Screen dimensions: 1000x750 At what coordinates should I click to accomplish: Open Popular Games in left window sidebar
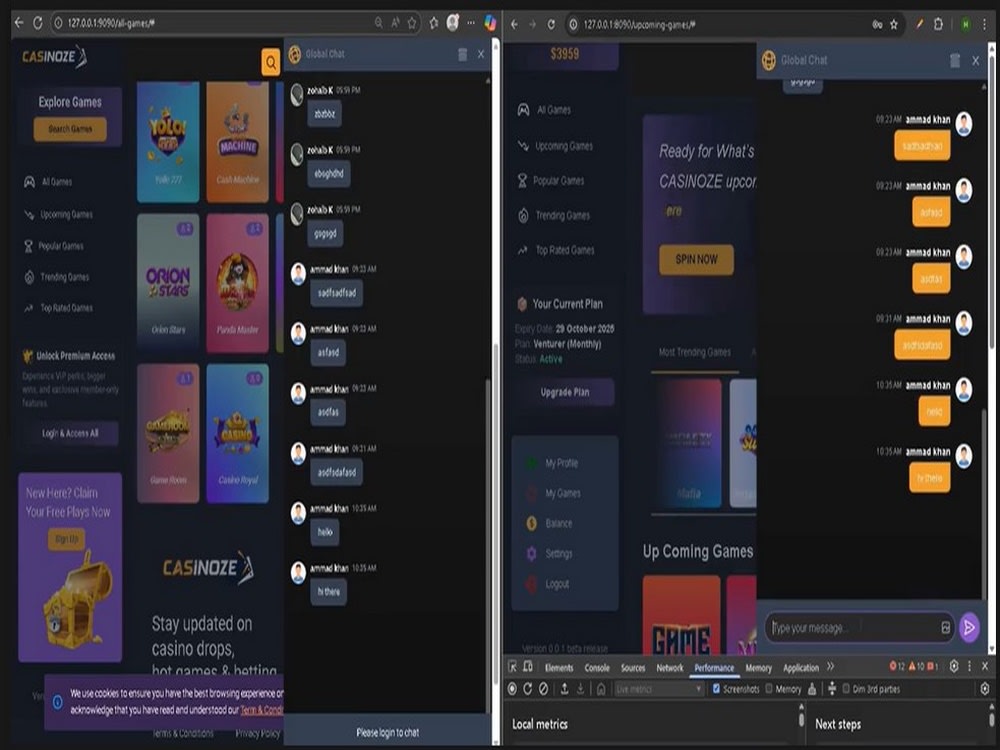(x=54, y=246)
